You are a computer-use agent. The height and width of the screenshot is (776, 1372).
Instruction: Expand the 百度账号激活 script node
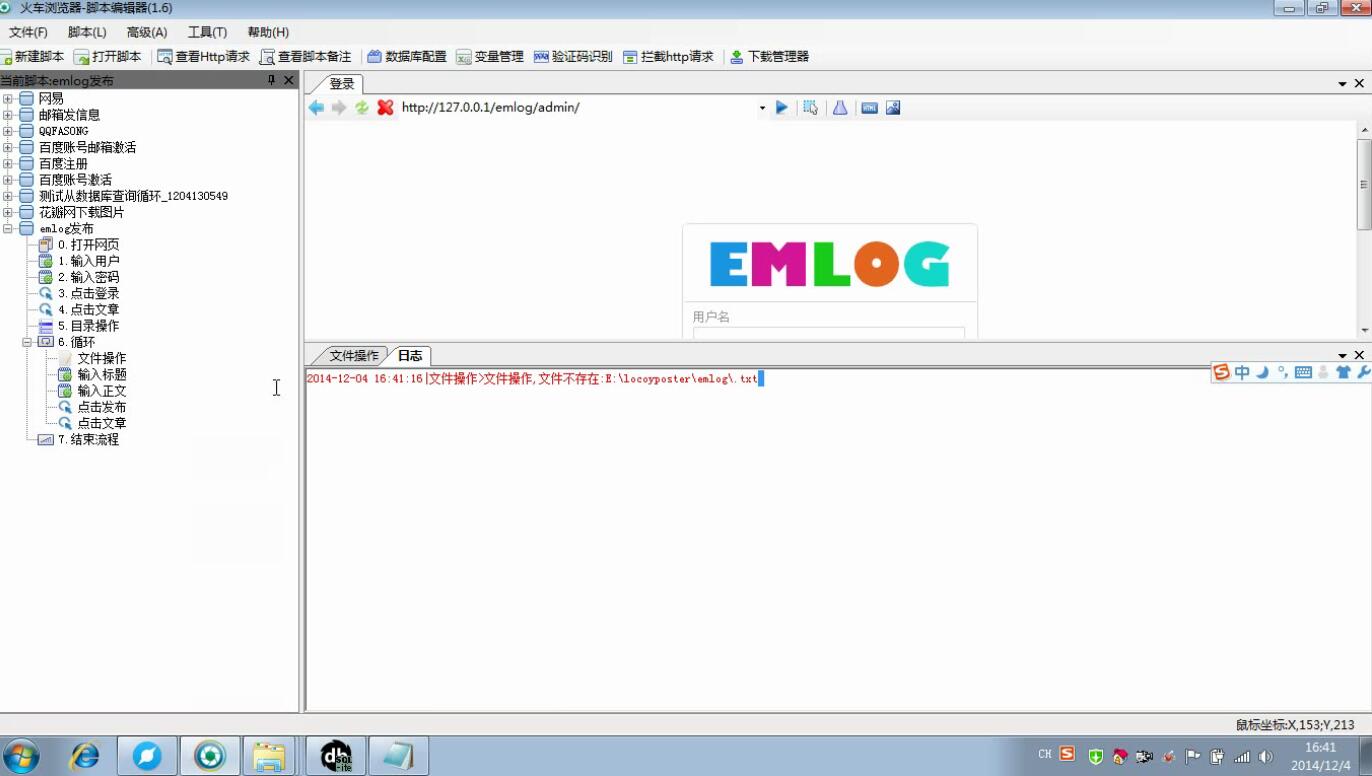coord(8,180)
